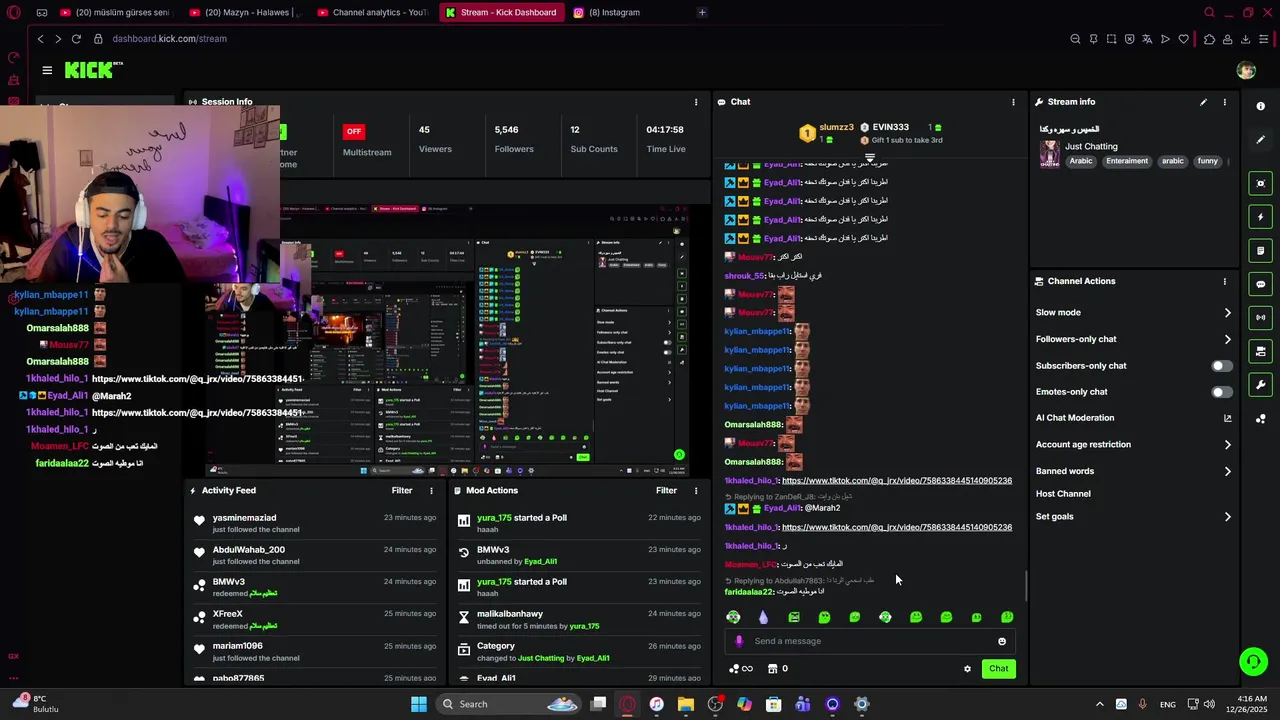The image size is (1280, 720).
Task: Open browser downloads icon
Action: (x=1246, y=39)
